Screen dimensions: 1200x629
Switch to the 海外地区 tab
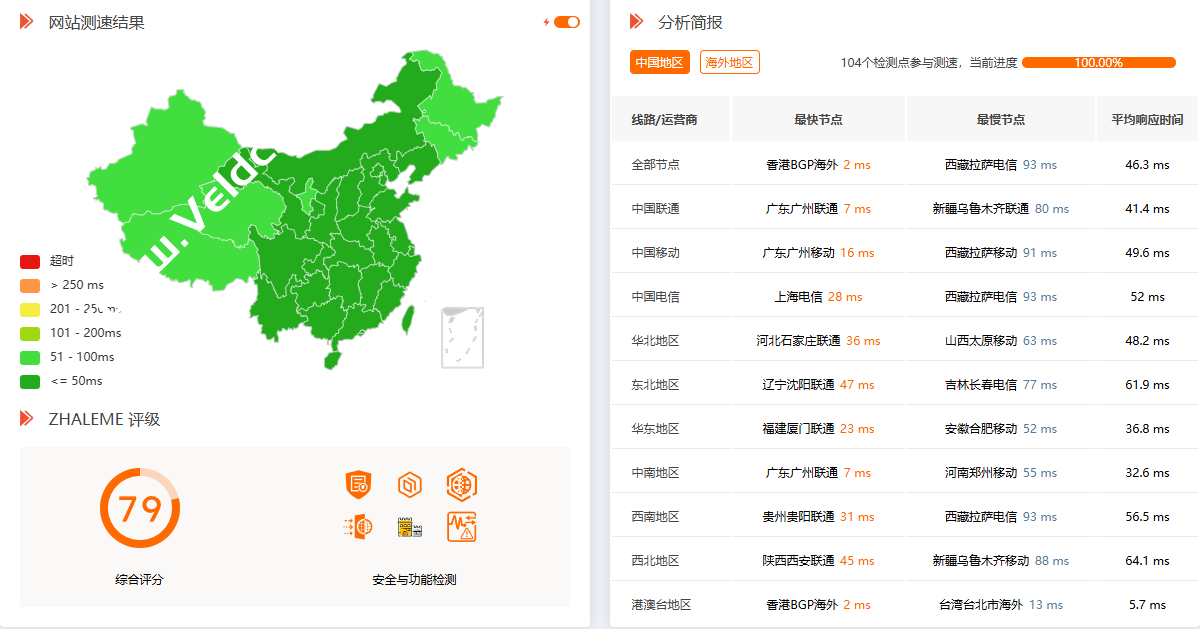click(729, 63)
